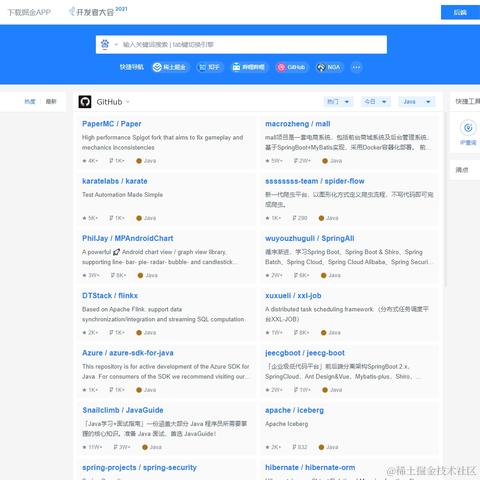Open the PhilJay / MPAndroidChart repository
Screen dimensions: 480x480
[128, 238]
